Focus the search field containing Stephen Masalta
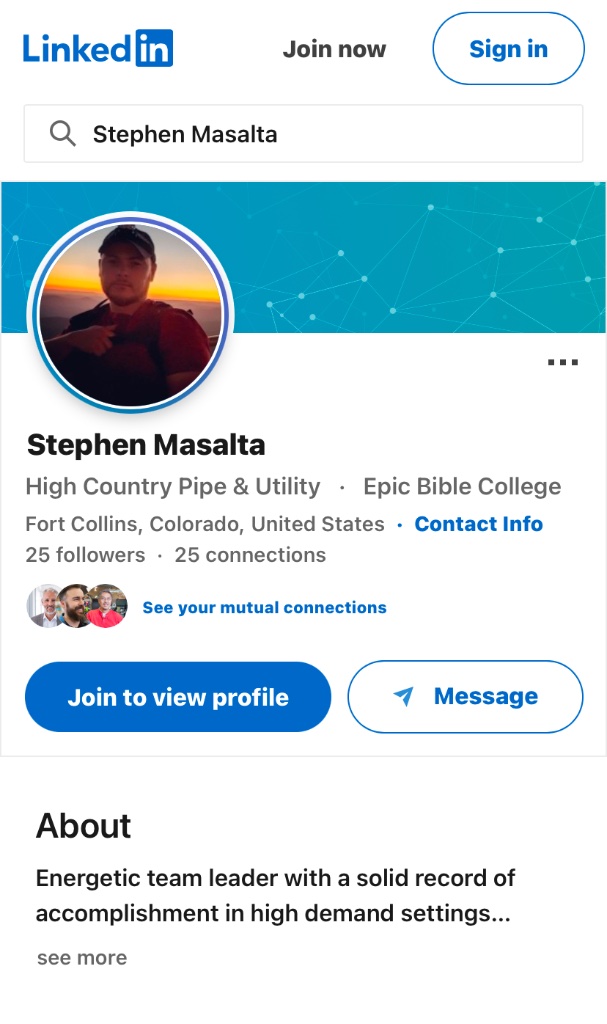607x1024 pixels. point(320,134)
